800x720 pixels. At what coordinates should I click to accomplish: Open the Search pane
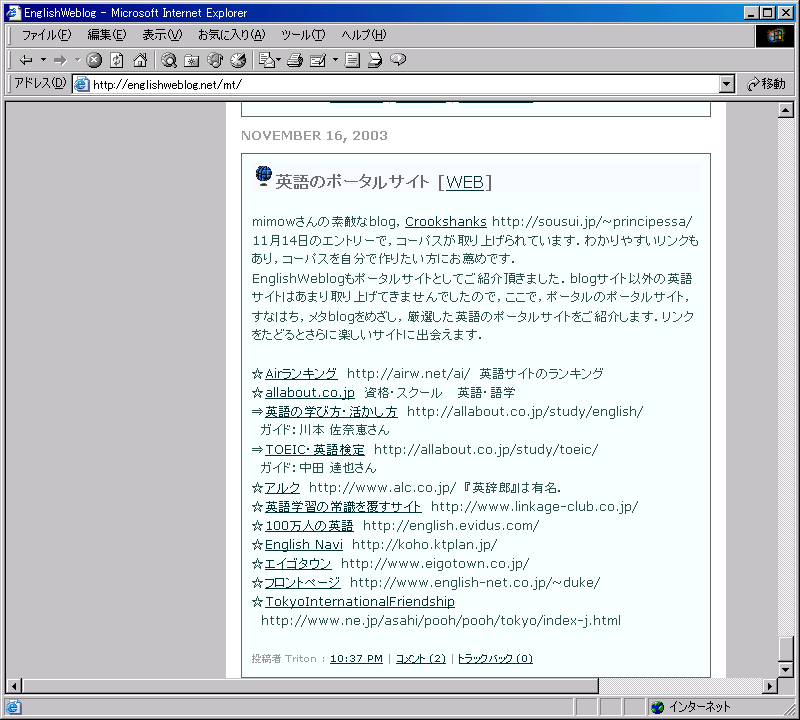169,60
